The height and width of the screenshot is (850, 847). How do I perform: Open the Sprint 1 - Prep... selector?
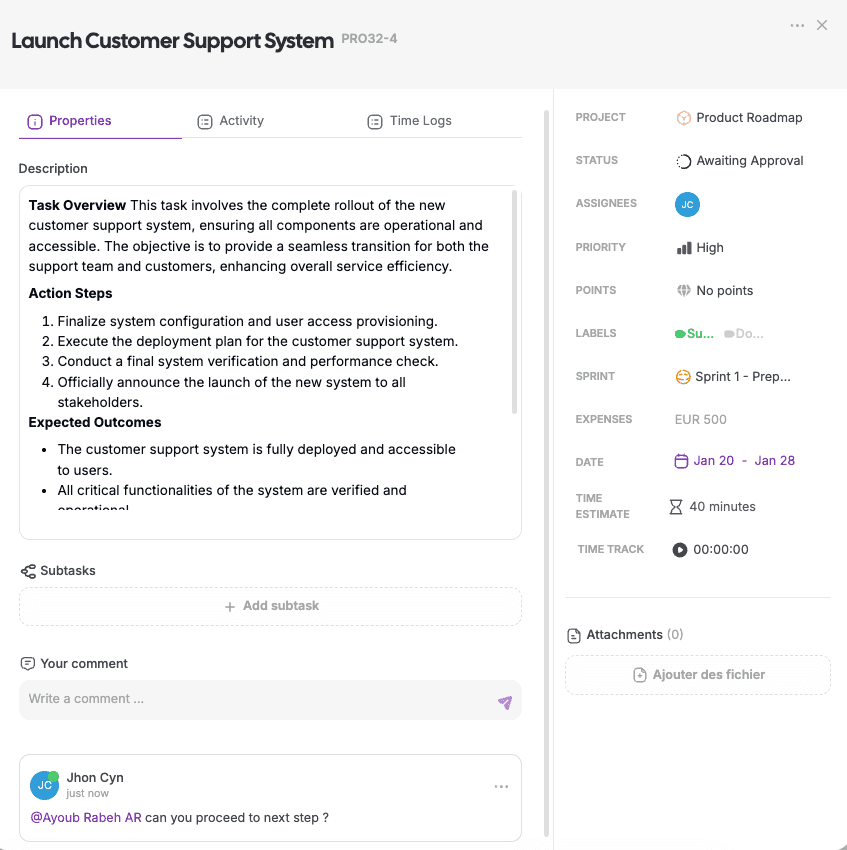(x=742, y=376)
